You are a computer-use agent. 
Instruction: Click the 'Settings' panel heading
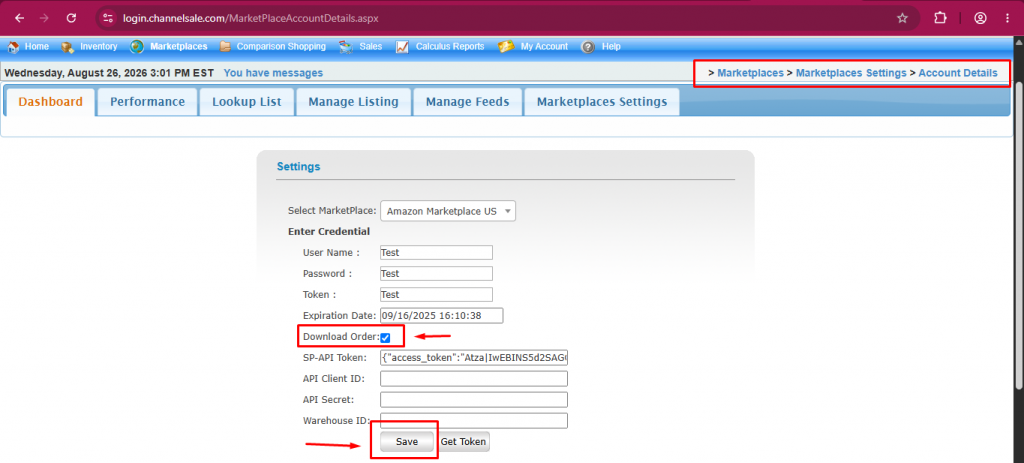[x=298, y=167]
